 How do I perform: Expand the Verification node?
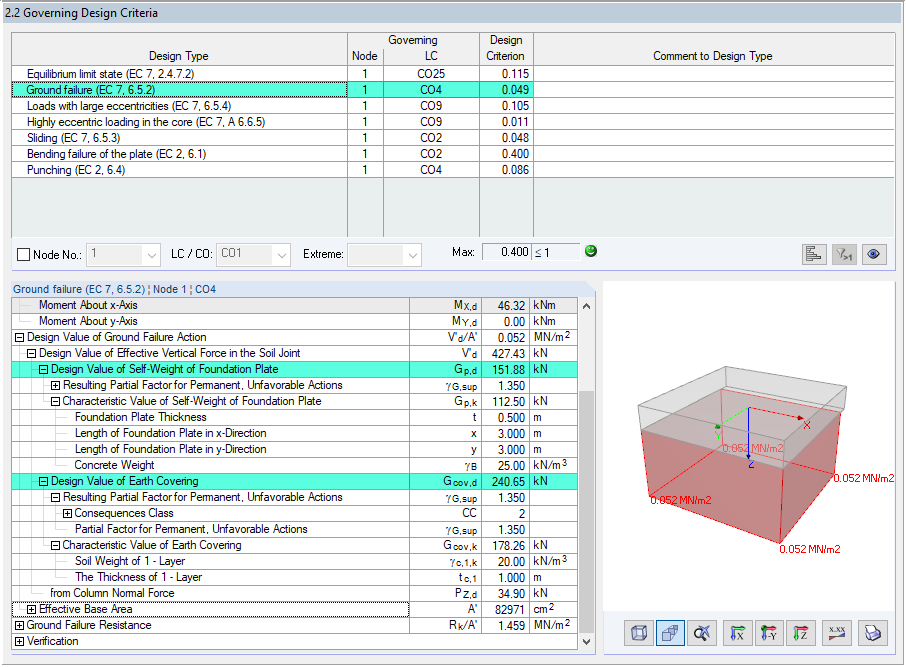point(19,642)
